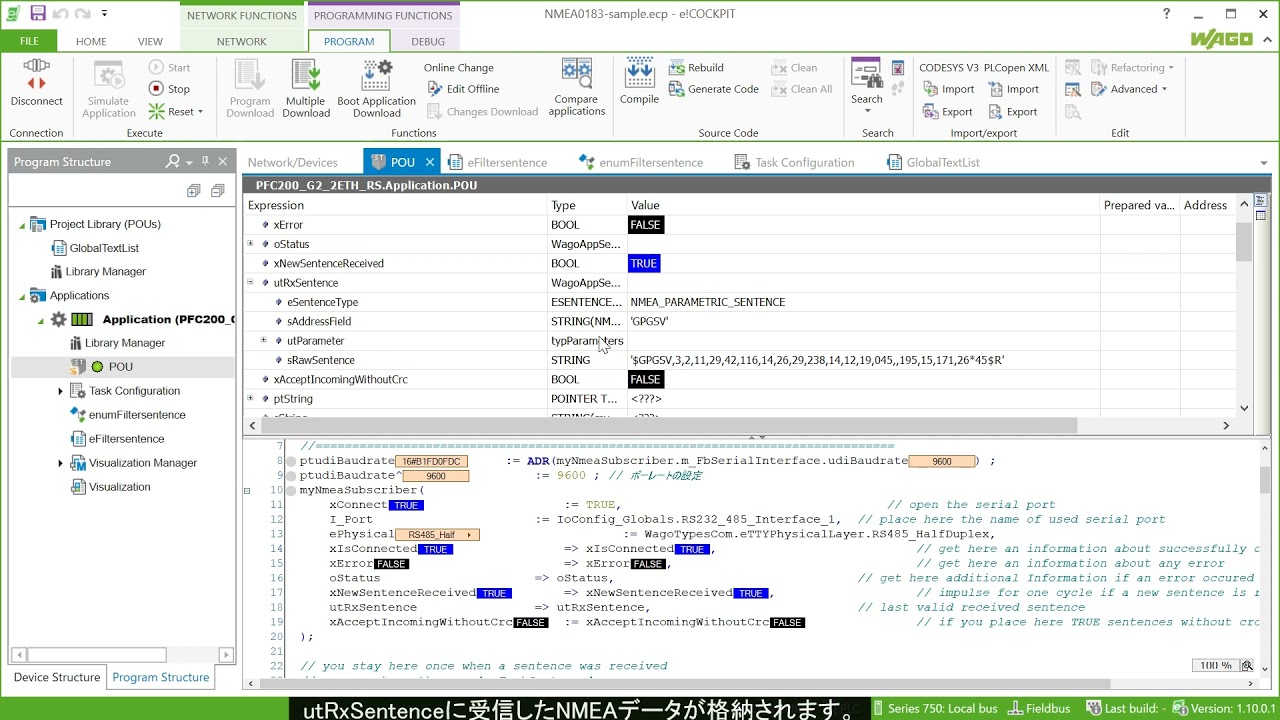Select enumFiltersentence tree item
This screenshot has width=1280, height=720.
[x=137, y=415]
